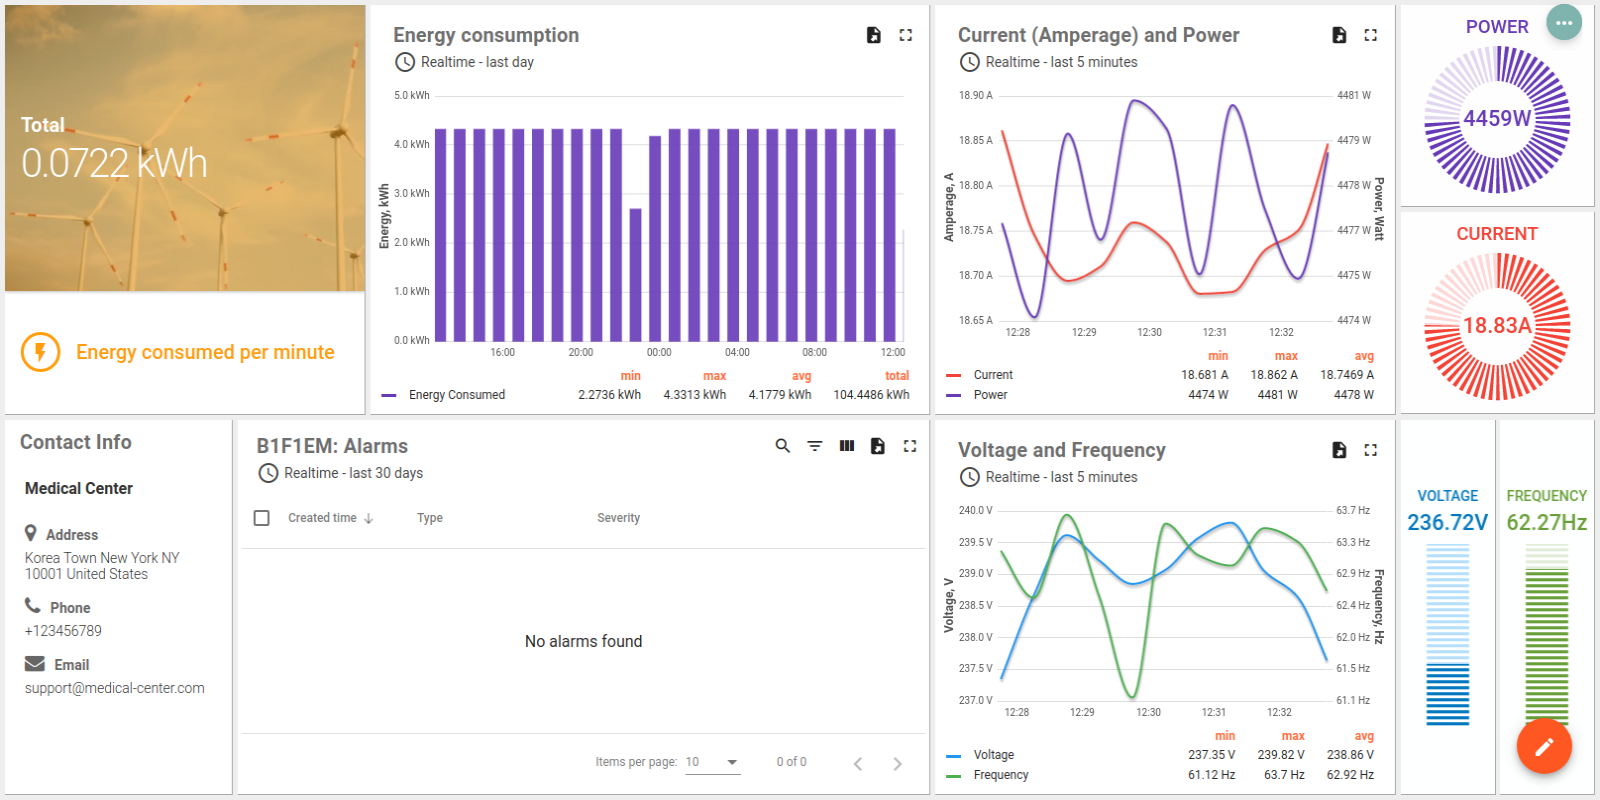Export Current and Power widget data
The image size is (1600, 800).
(x=1339, y=35)
